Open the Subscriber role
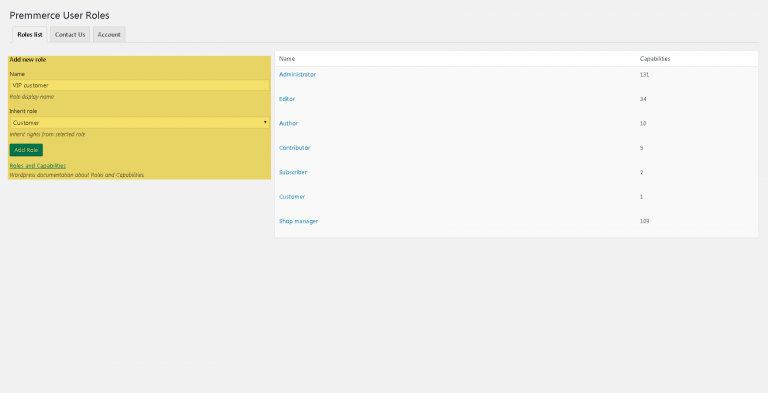The width and height of the screenshot is (768, 393). pos(293,172)
